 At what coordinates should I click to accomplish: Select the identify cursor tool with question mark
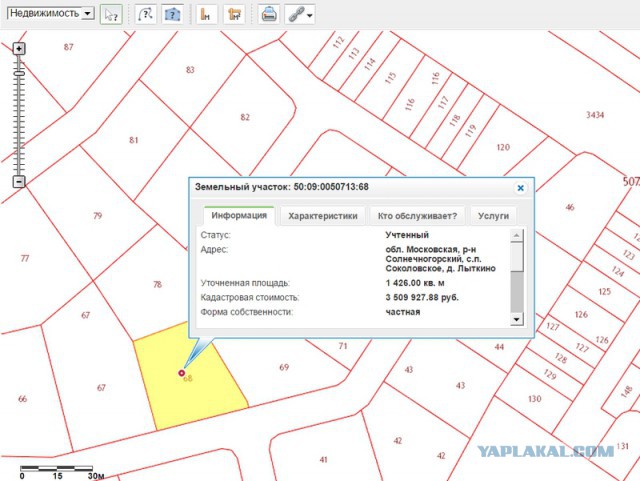[111, 14]
